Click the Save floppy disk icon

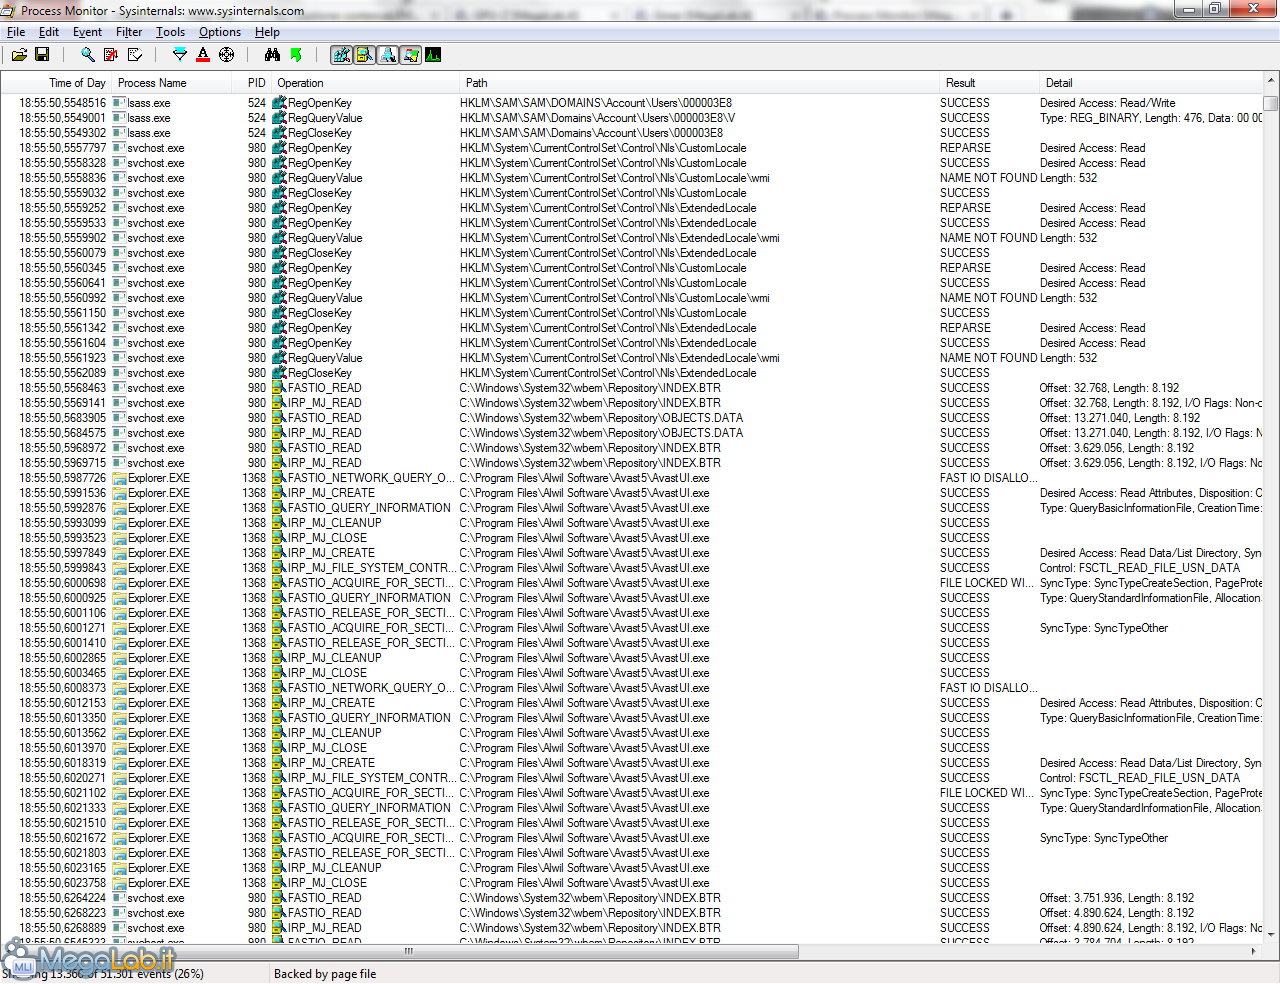[42, 55]
